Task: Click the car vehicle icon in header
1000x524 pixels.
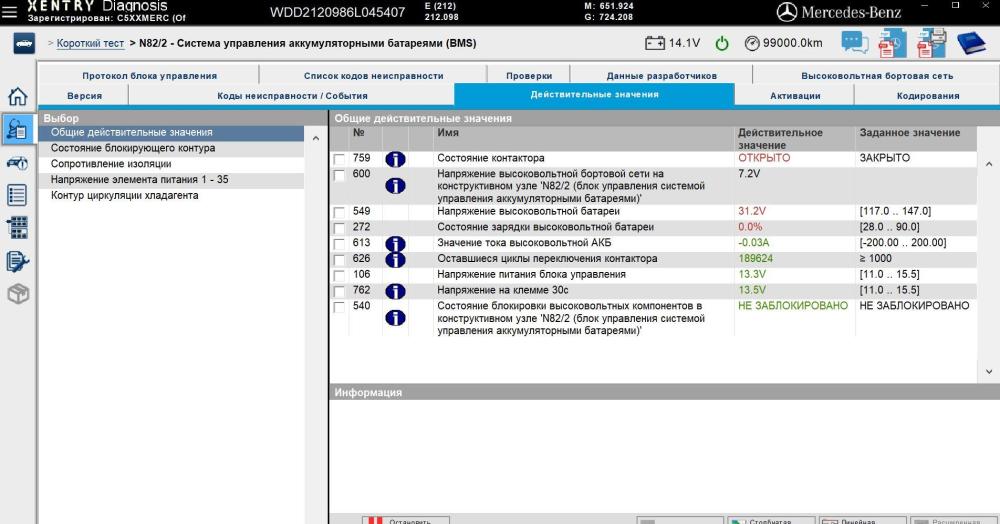Action: tap(24, 43)
